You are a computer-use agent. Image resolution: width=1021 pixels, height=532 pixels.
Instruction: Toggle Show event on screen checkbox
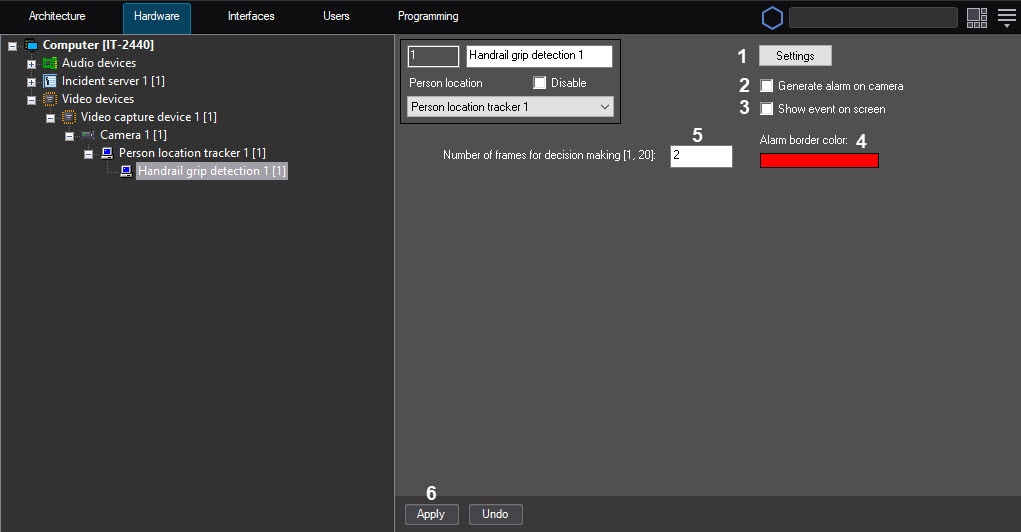pyautogui.click(x=767, y=109)
